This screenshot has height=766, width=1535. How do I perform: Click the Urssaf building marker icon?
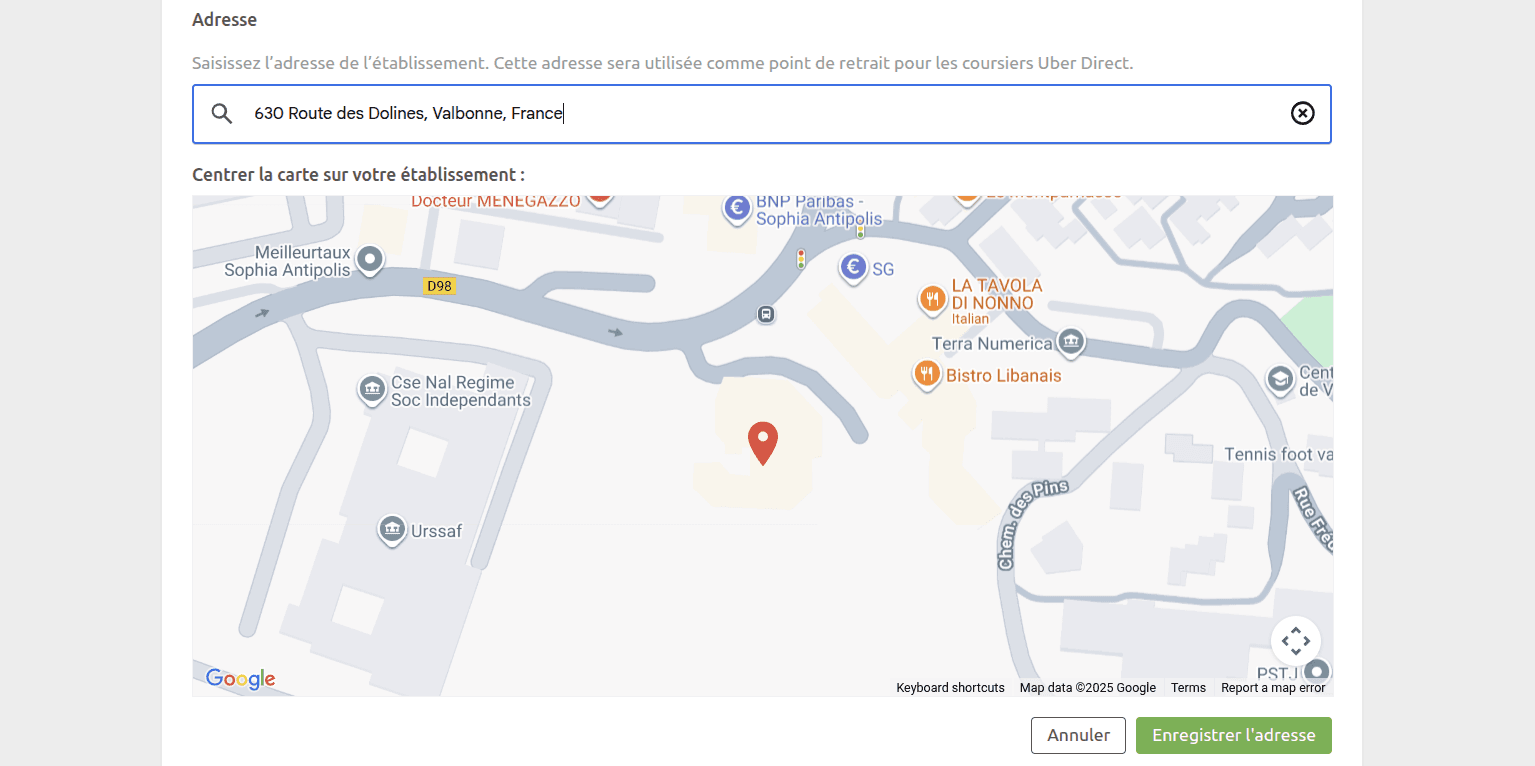(x=393, y=529)
